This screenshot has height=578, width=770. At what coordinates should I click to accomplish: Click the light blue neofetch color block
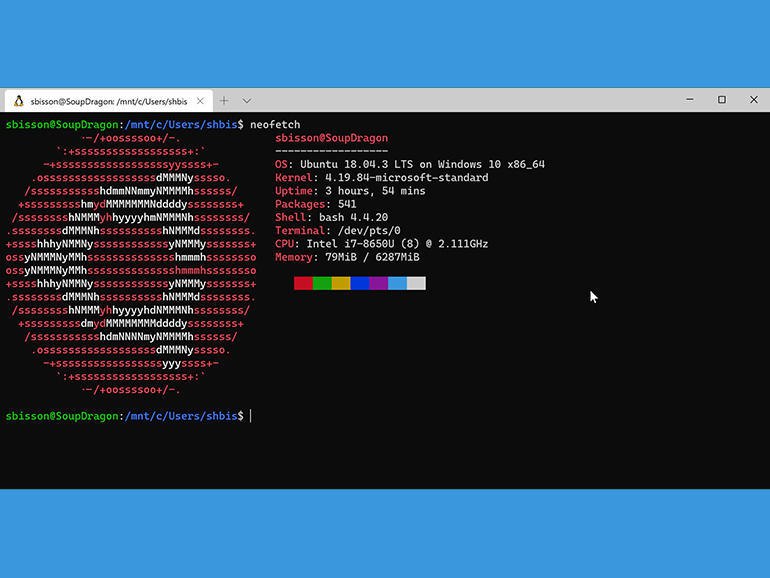pos(397,283)
